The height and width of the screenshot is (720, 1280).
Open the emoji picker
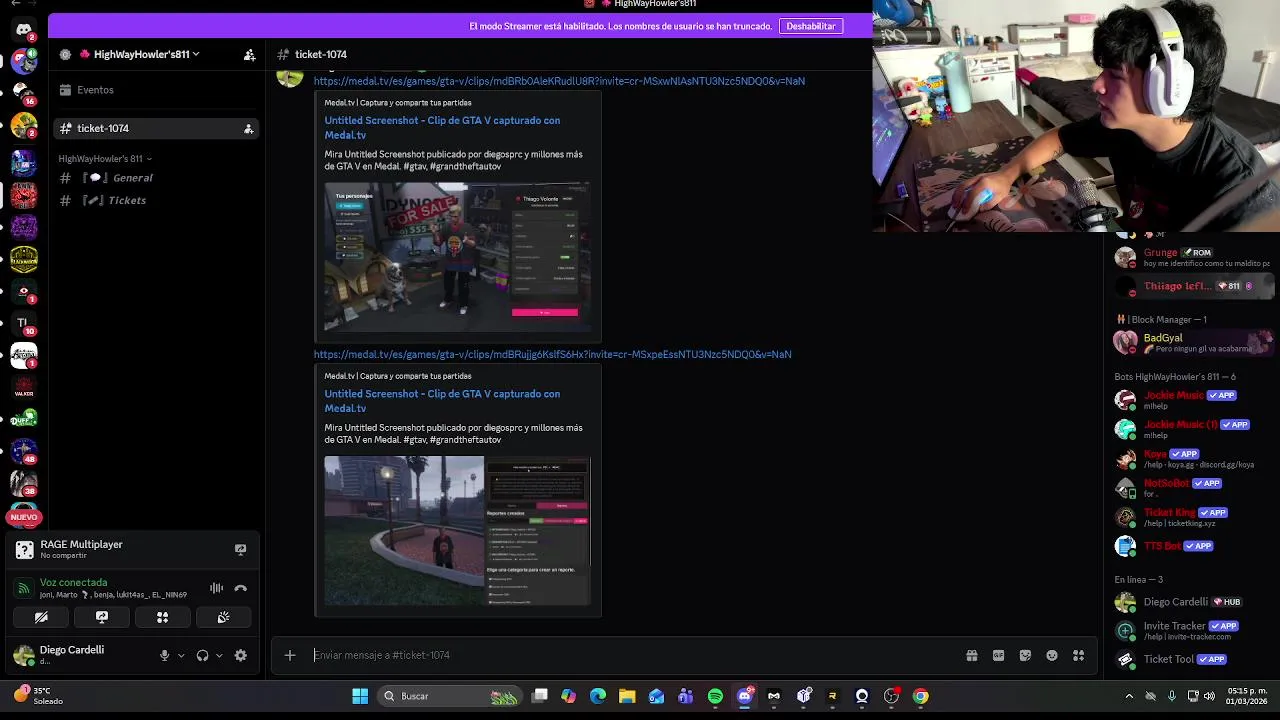click(1052, 656)
